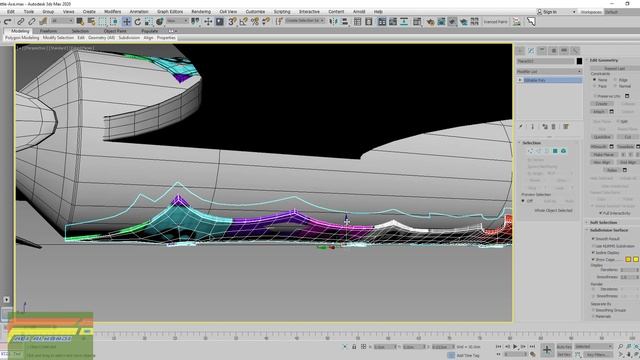Select the None constraint radio button
The height and width of the screenshot is (360, 640).
[x=595, y=80]
